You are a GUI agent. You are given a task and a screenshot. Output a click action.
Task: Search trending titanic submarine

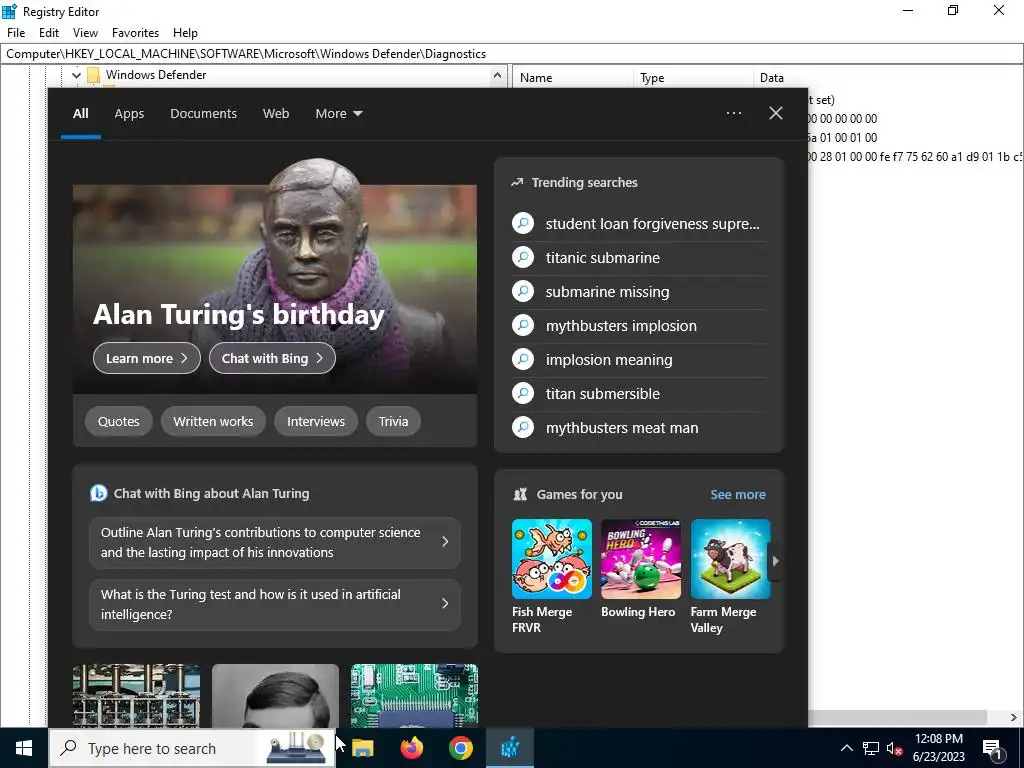(x=639, y=258)
